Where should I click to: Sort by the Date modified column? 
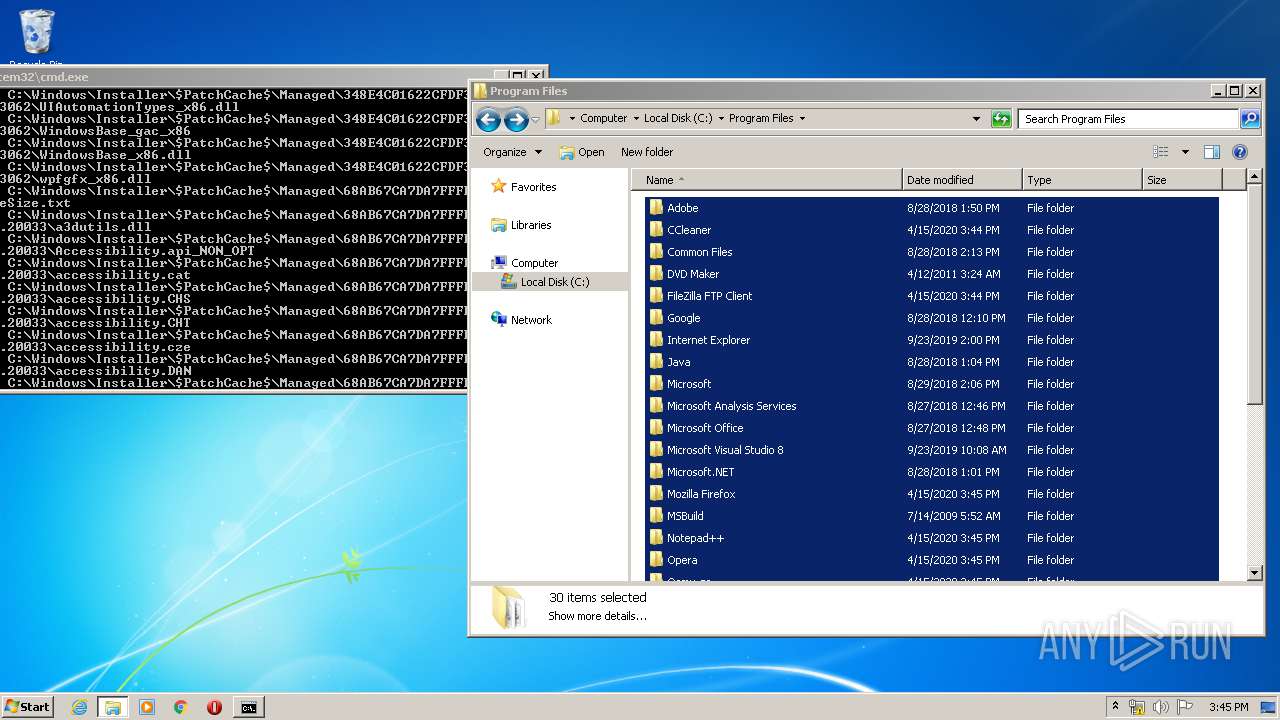pyautogui.click(x=962, y=180)
